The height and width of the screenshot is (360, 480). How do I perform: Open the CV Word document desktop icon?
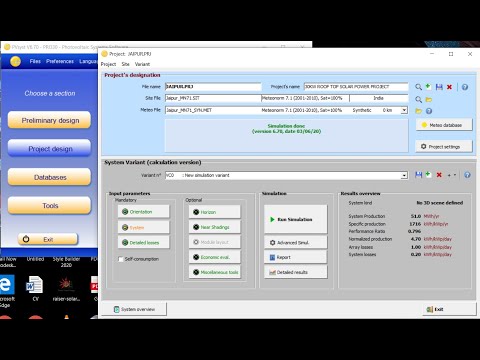(x=35, y=289)
